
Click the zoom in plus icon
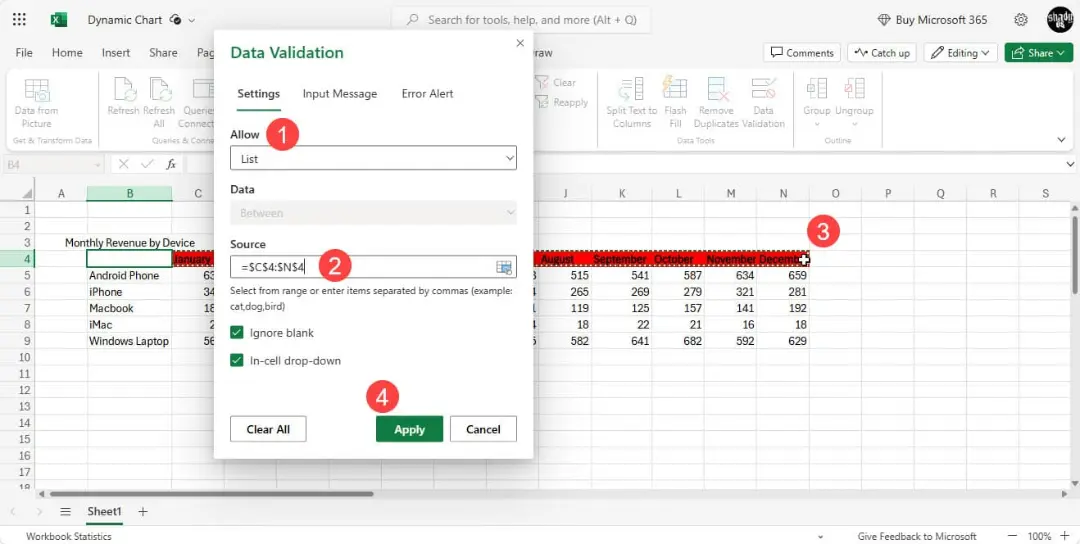[1065, 536]
